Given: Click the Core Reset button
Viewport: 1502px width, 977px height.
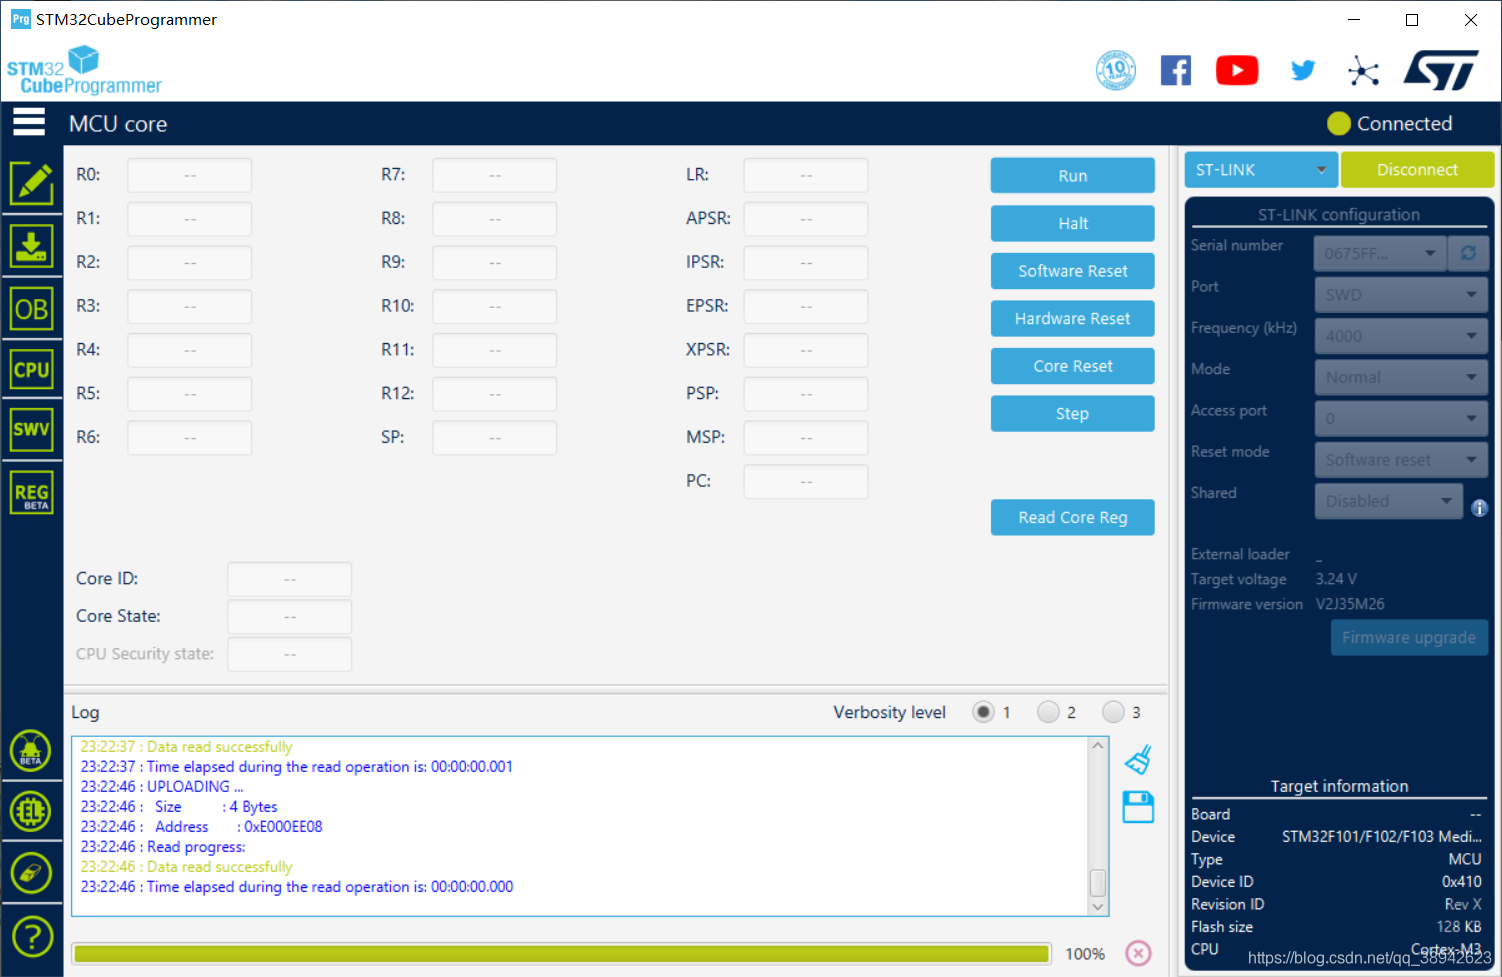Looking at the screenshot, I should (1072, 366).
